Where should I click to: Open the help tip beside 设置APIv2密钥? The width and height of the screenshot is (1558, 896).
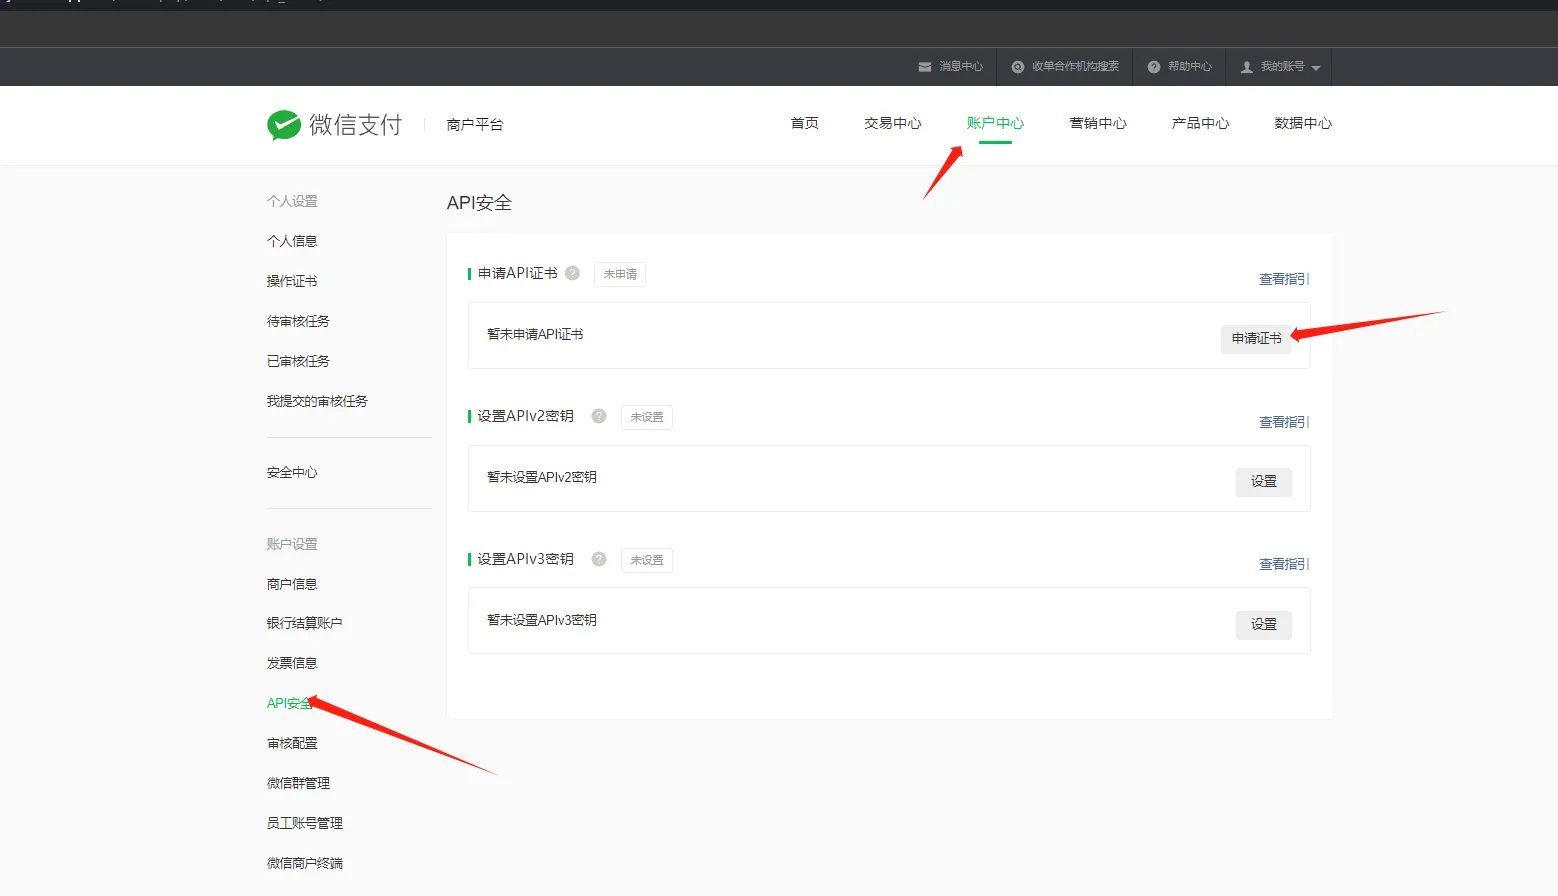click(x=598, y=415)
